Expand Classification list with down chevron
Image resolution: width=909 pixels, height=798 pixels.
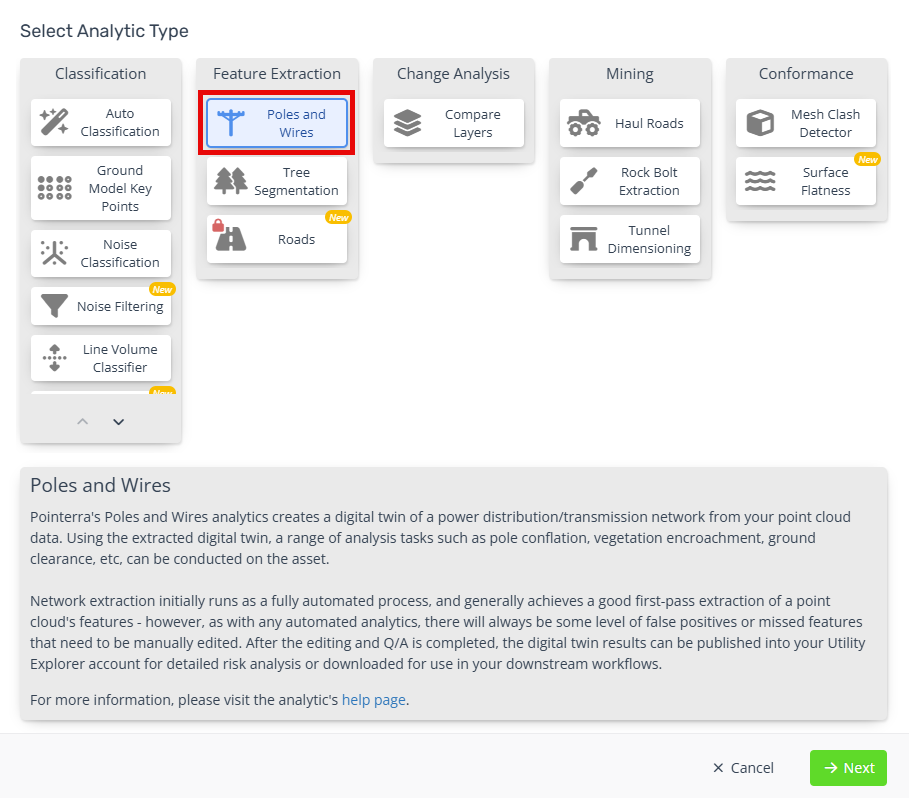118,422
